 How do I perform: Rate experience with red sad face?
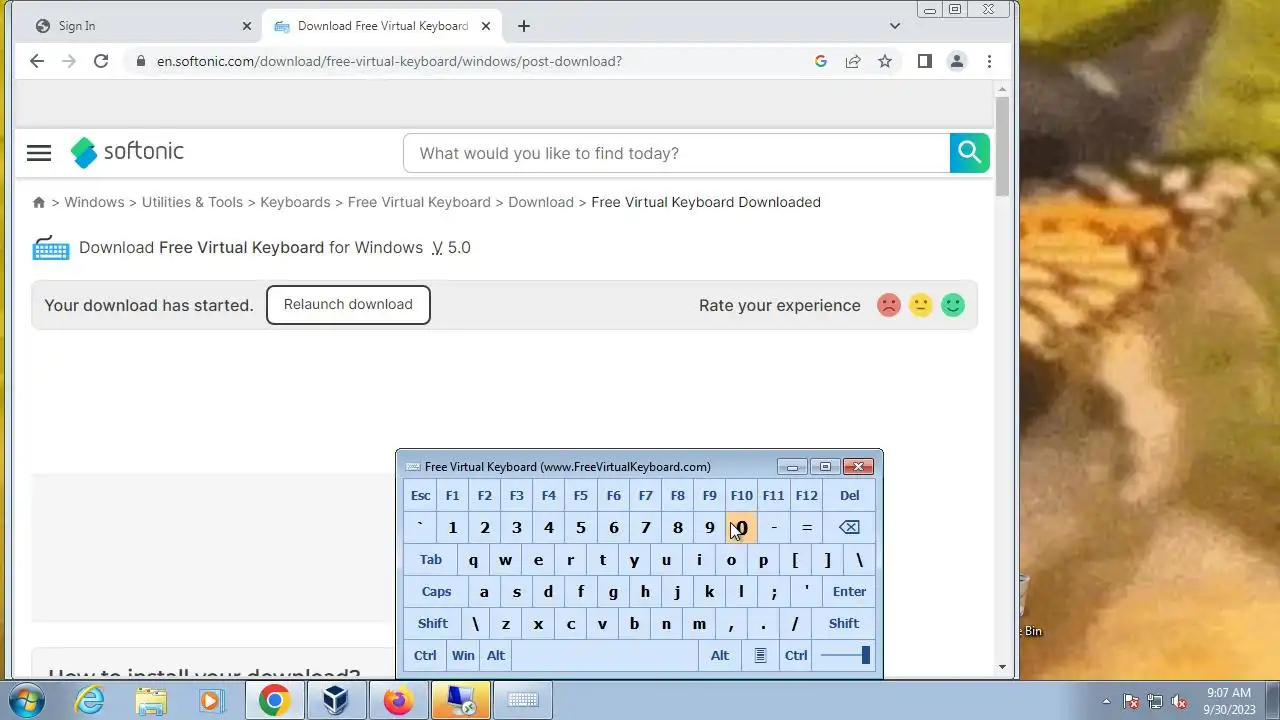[x=888, y=305]
